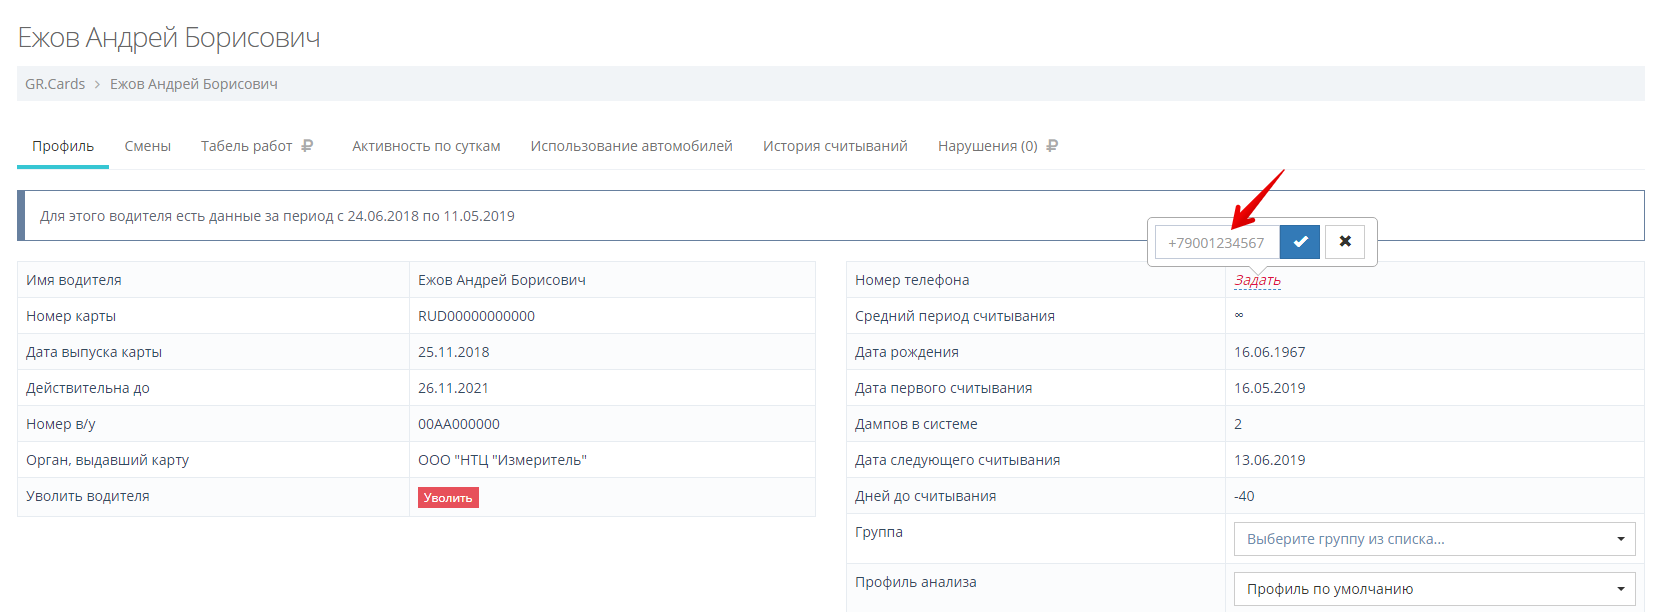
Task: Click the card issue date 25.11.2018
Action: click(454, 352)
